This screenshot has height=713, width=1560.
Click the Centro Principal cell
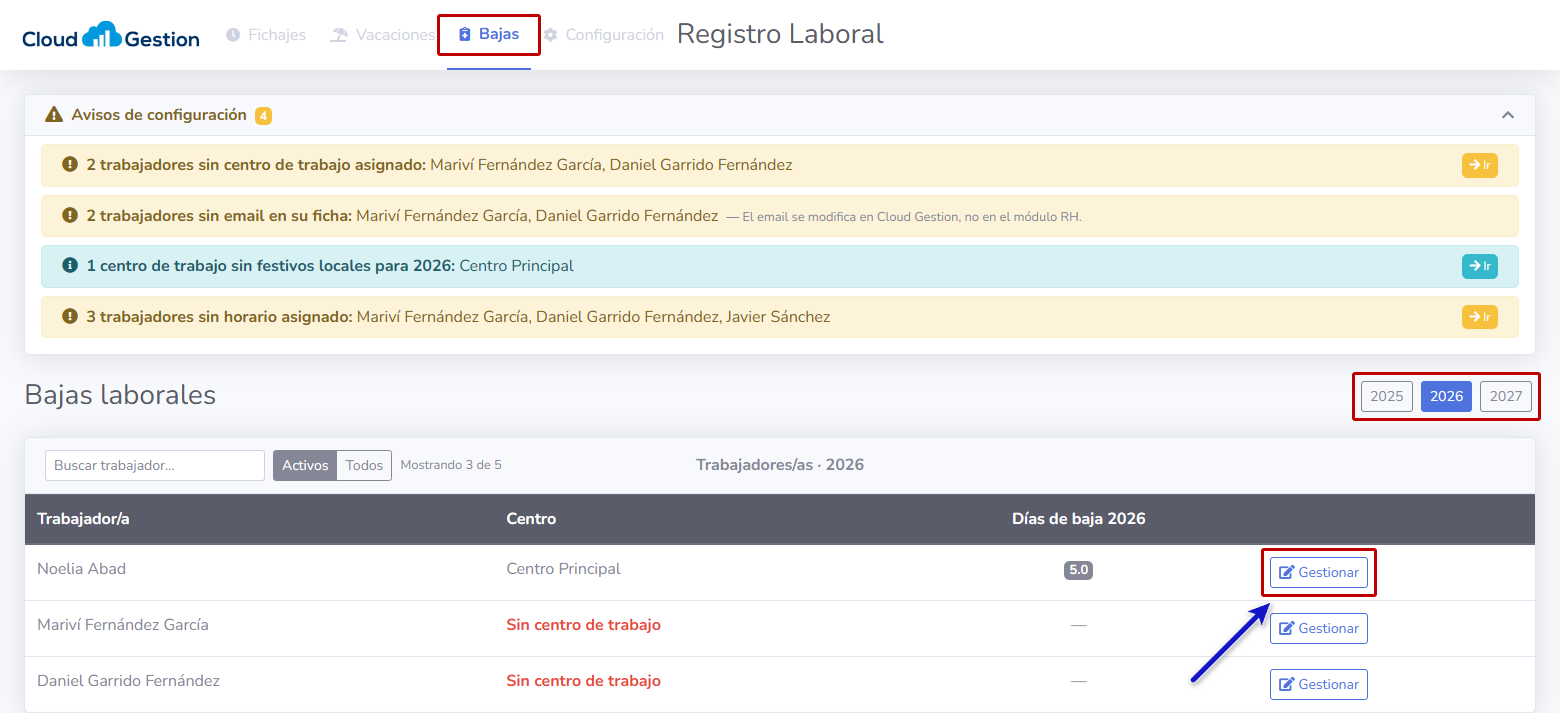[x=564, y=569]
